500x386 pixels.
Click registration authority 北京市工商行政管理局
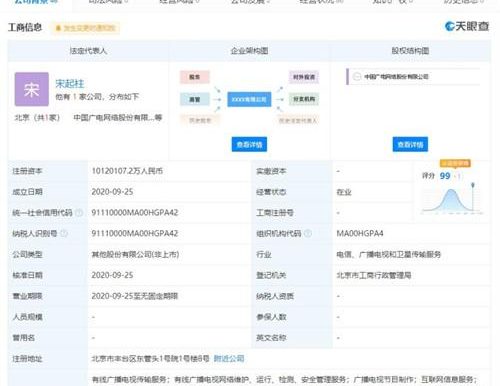click(374, 275)
